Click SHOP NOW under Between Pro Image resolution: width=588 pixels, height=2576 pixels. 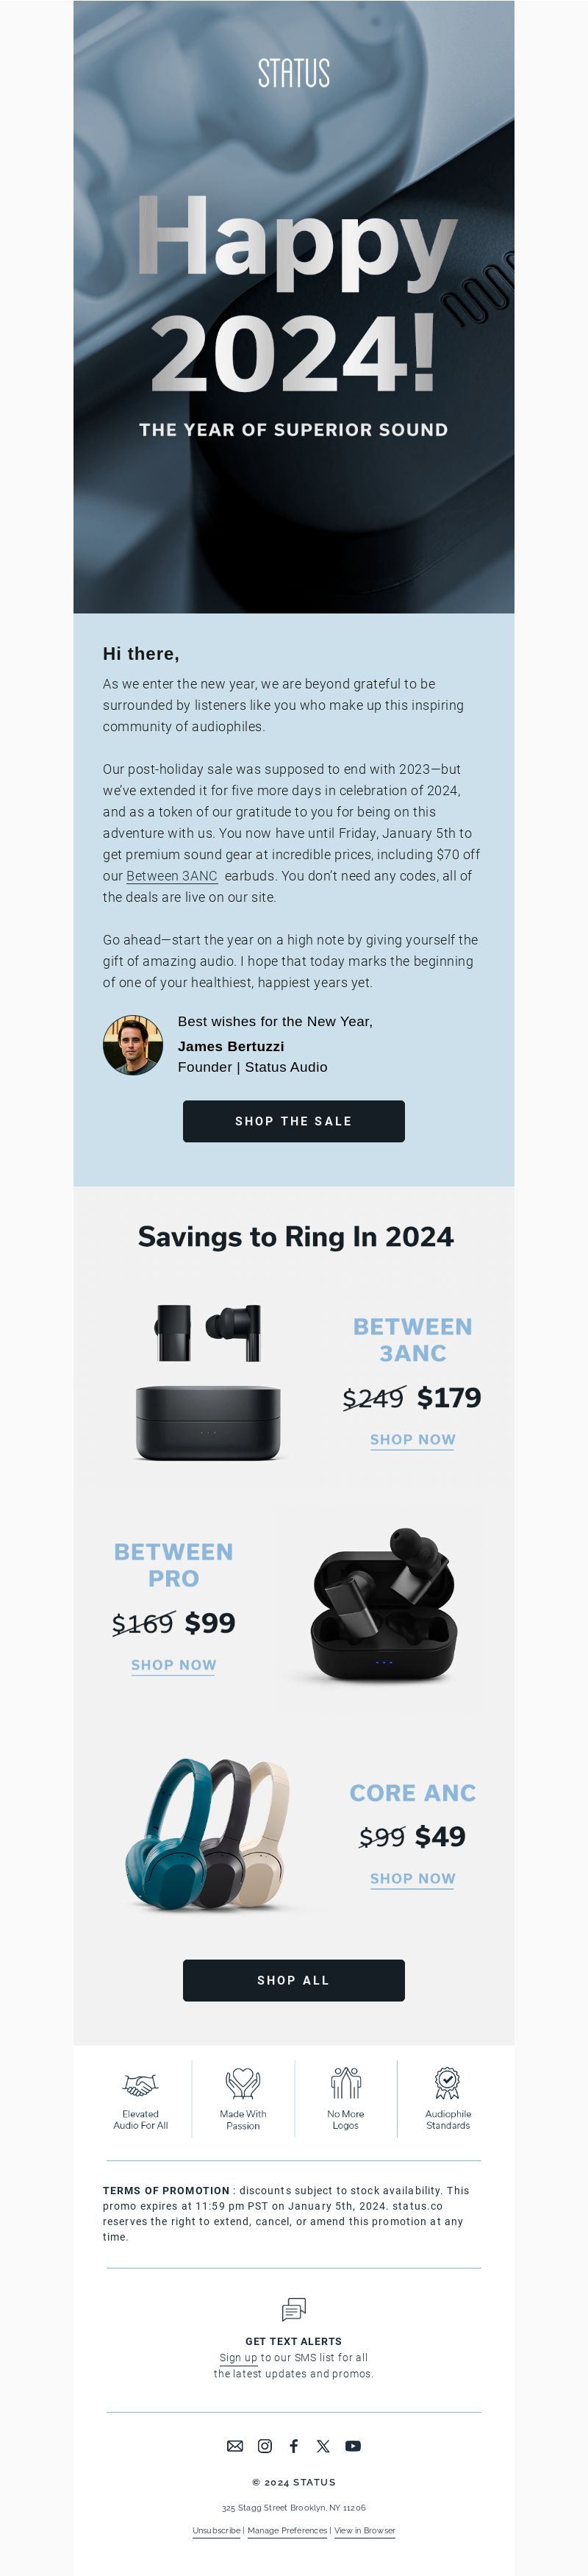(174, 1665)
